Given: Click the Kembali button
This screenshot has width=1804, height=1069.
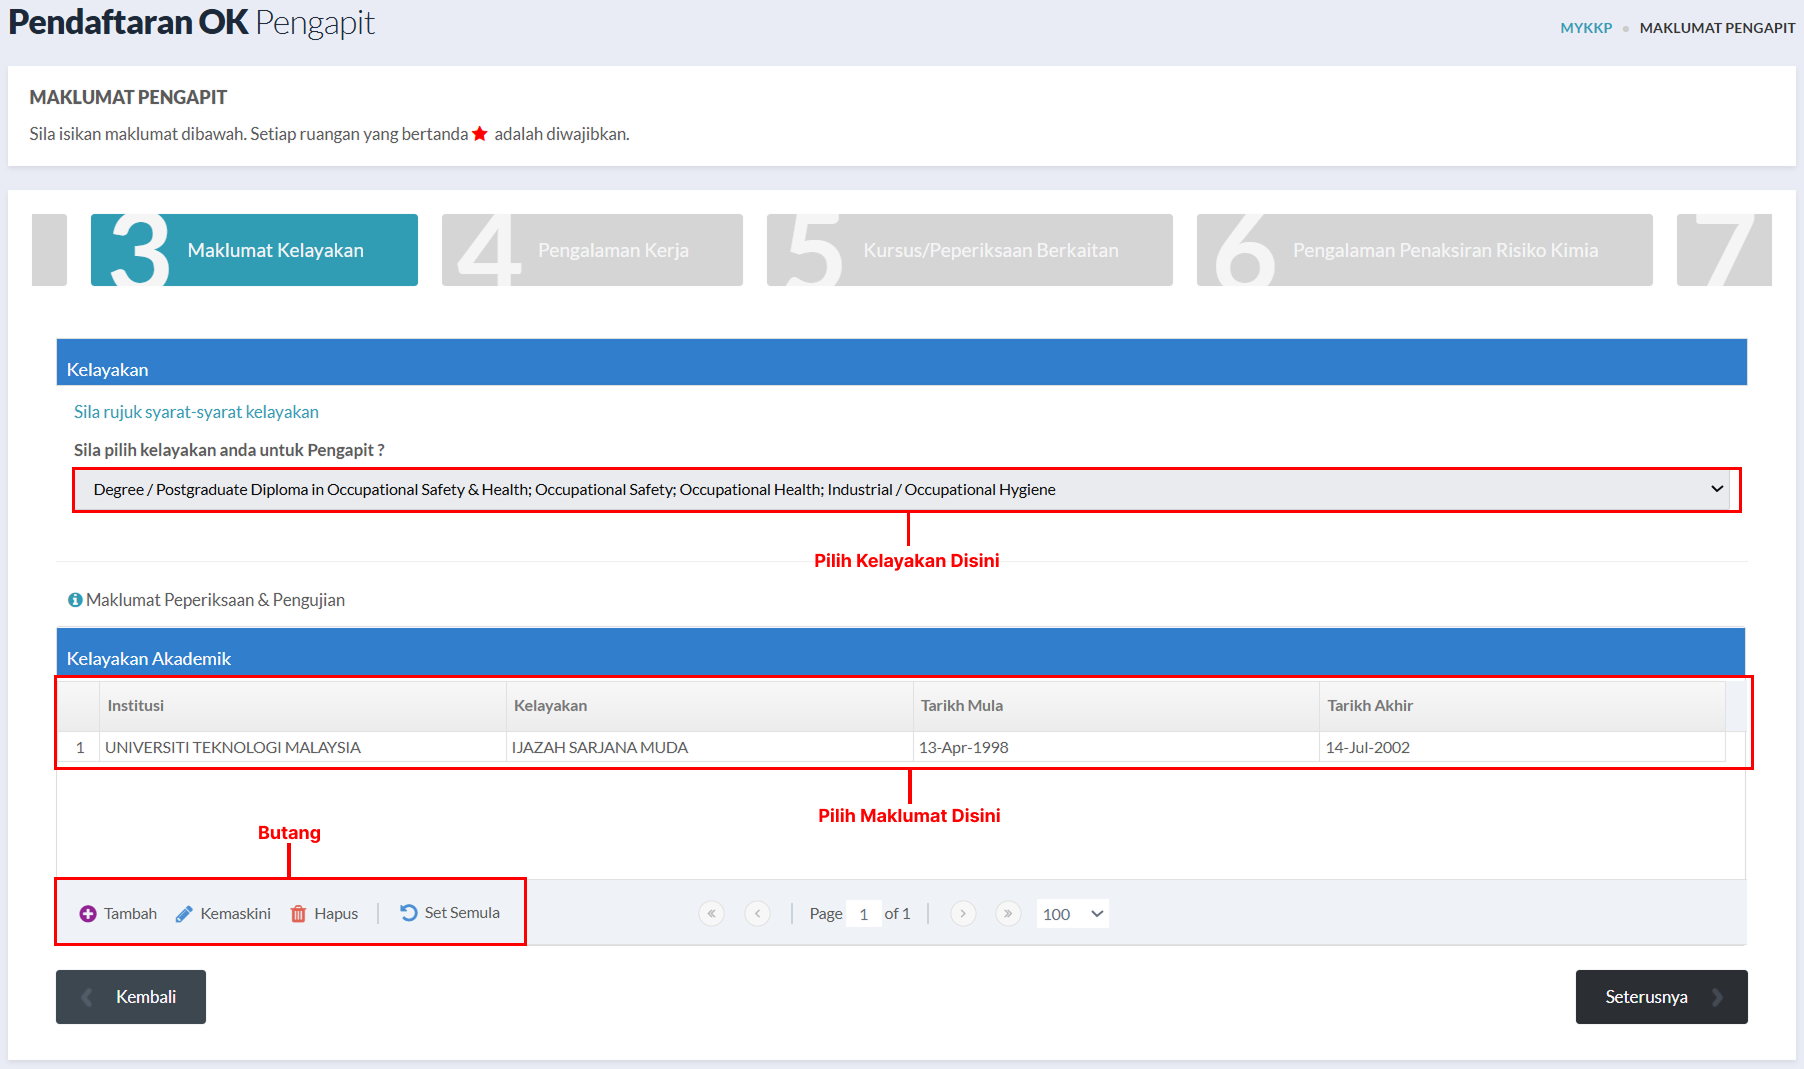Looking at the screenshot, I should [x=131, y=997].
